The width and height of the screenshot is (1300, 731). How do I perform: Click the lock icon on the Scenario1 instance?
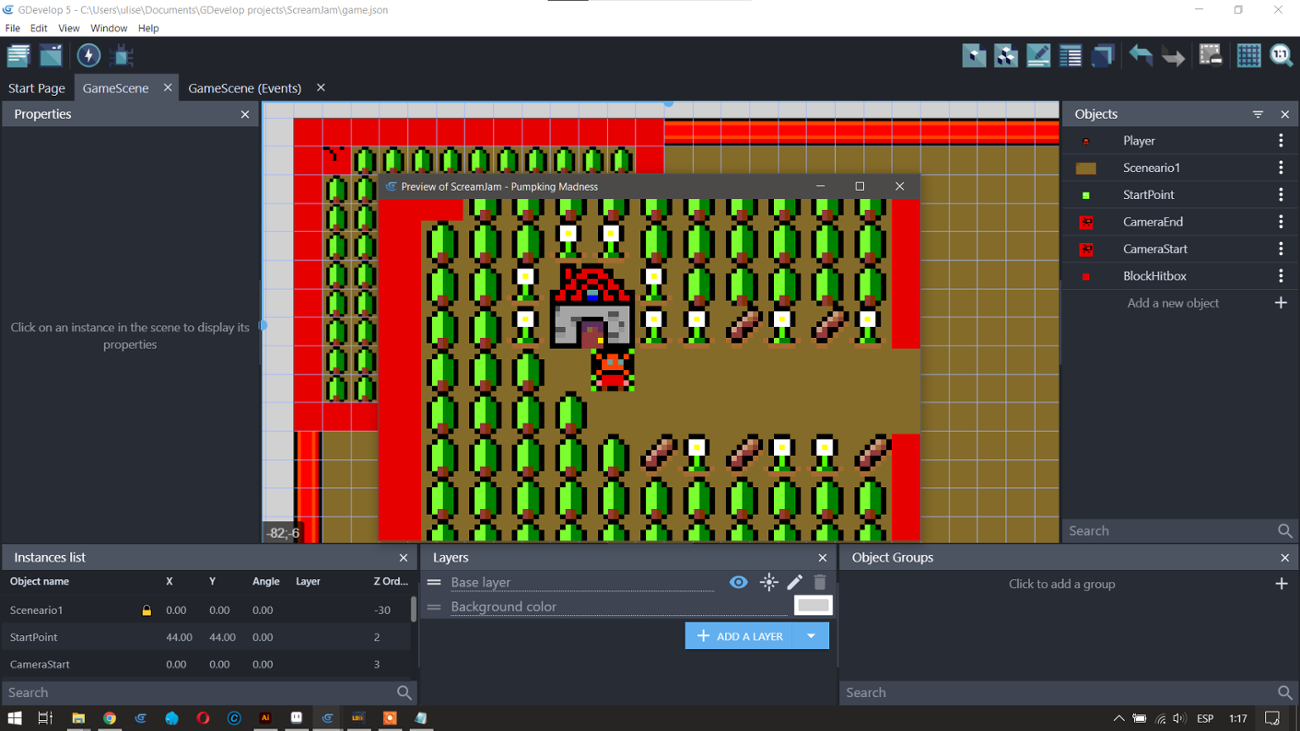(x=145, y=609)
